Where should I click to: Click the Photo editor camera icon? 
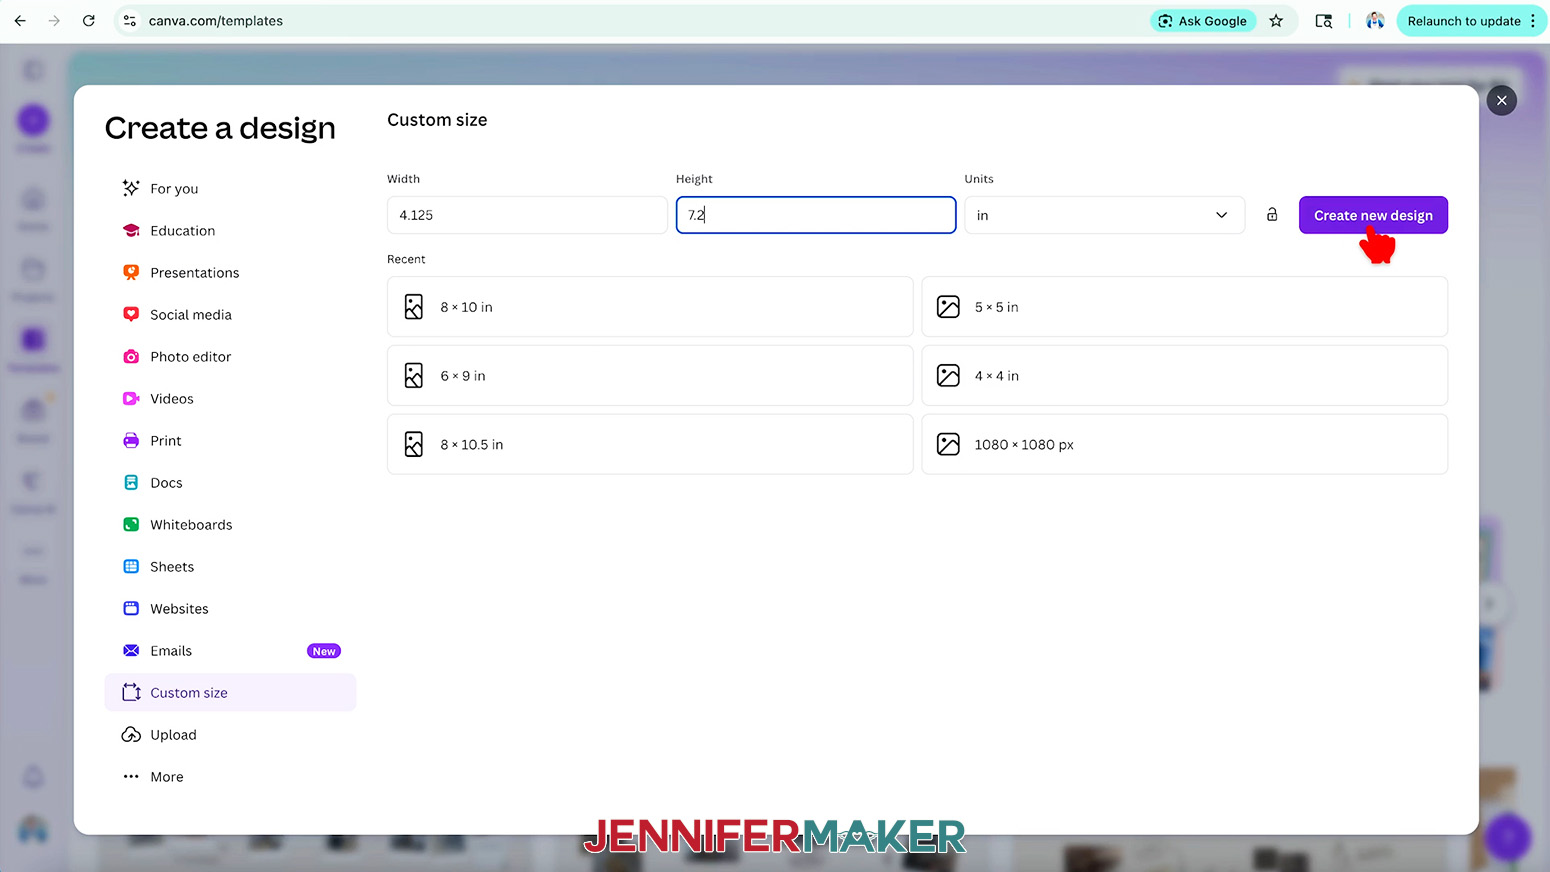coord(131,356)
